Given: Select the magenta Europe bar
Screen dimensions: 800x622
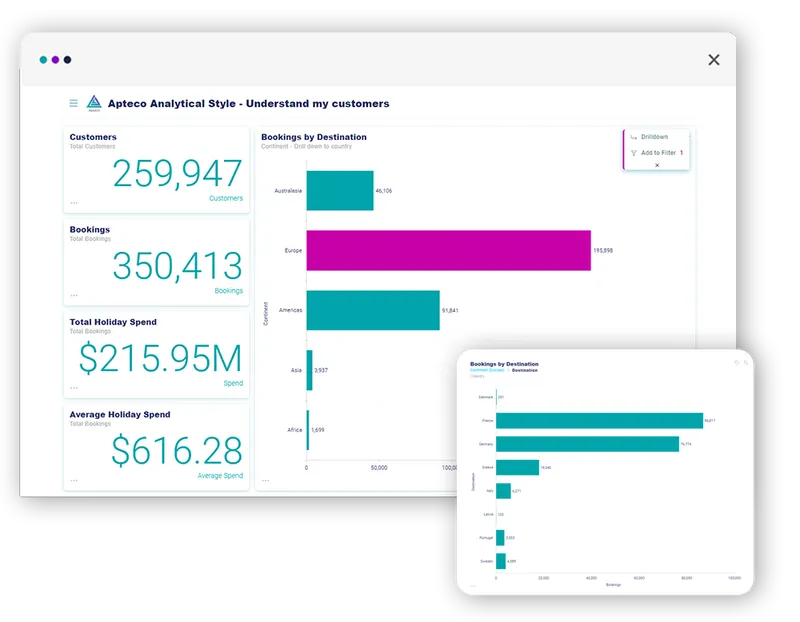Looking at the screenshot, I should [448, 250].
